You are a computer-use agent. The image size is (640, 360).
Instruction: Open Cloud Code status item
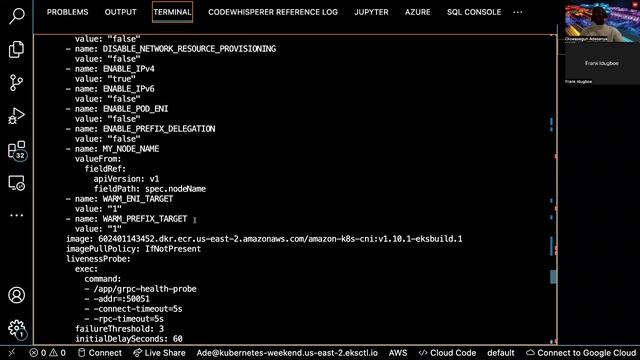click(447, 353)
